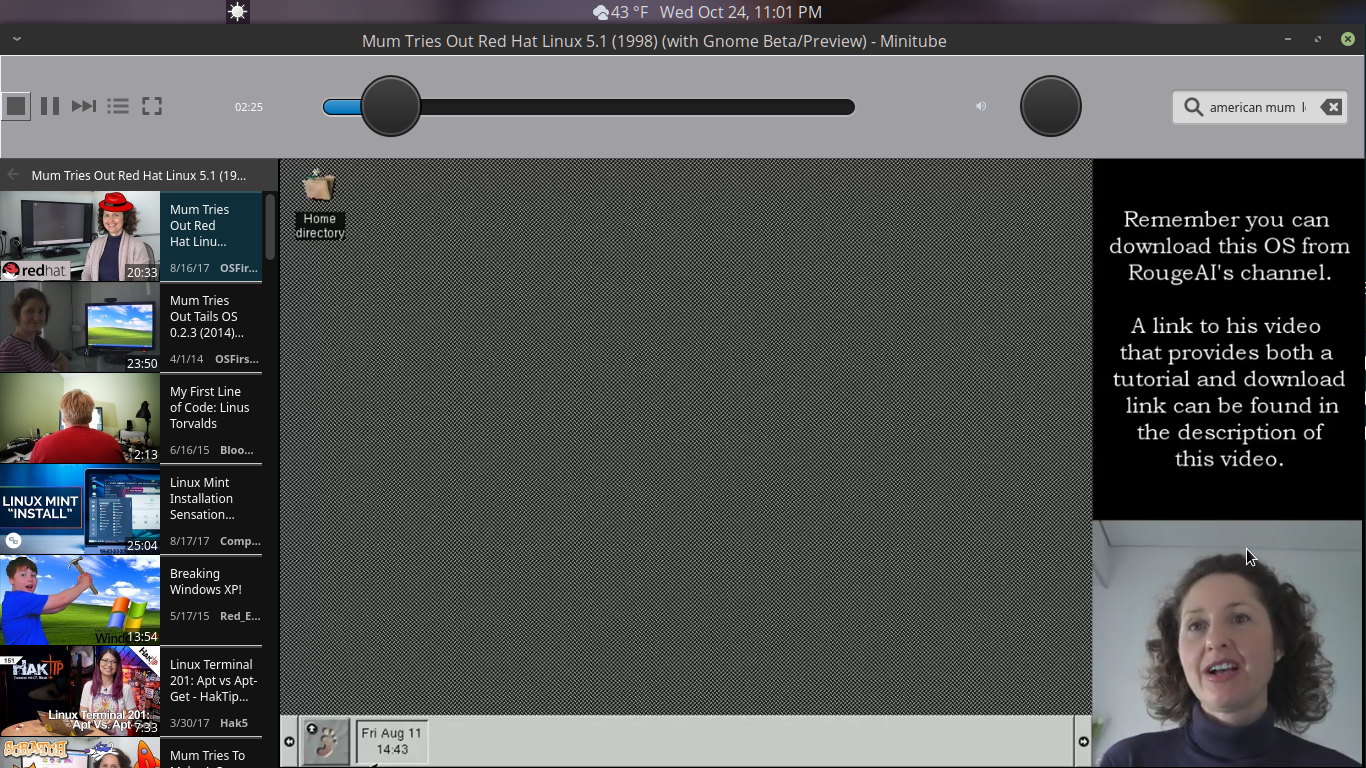Open Breaking Windows XP! video
This screenshot has width=1366, height=768.
tap(131, 600)
